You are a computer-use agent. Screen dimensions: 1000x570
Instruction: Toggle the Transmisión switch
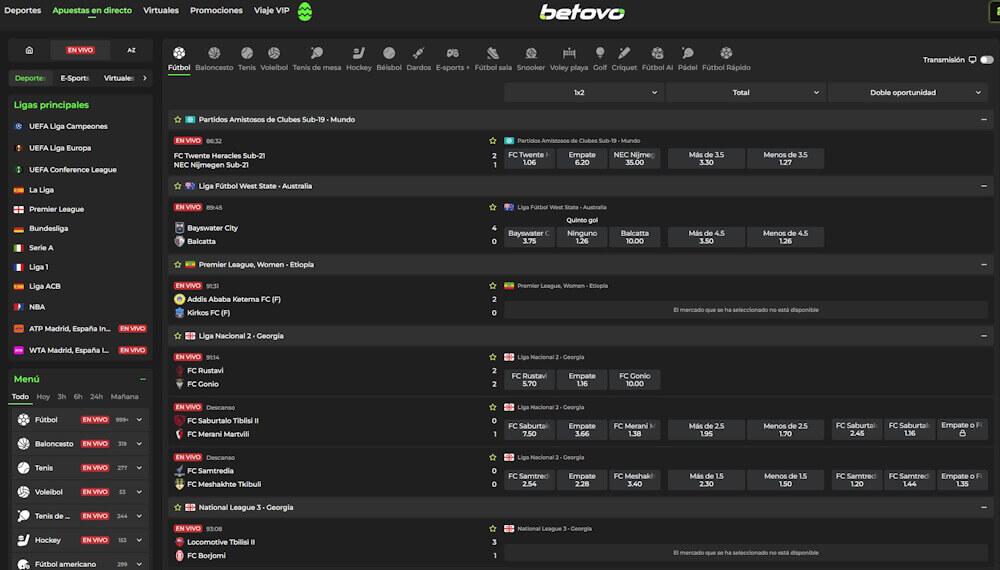(987, 59)
